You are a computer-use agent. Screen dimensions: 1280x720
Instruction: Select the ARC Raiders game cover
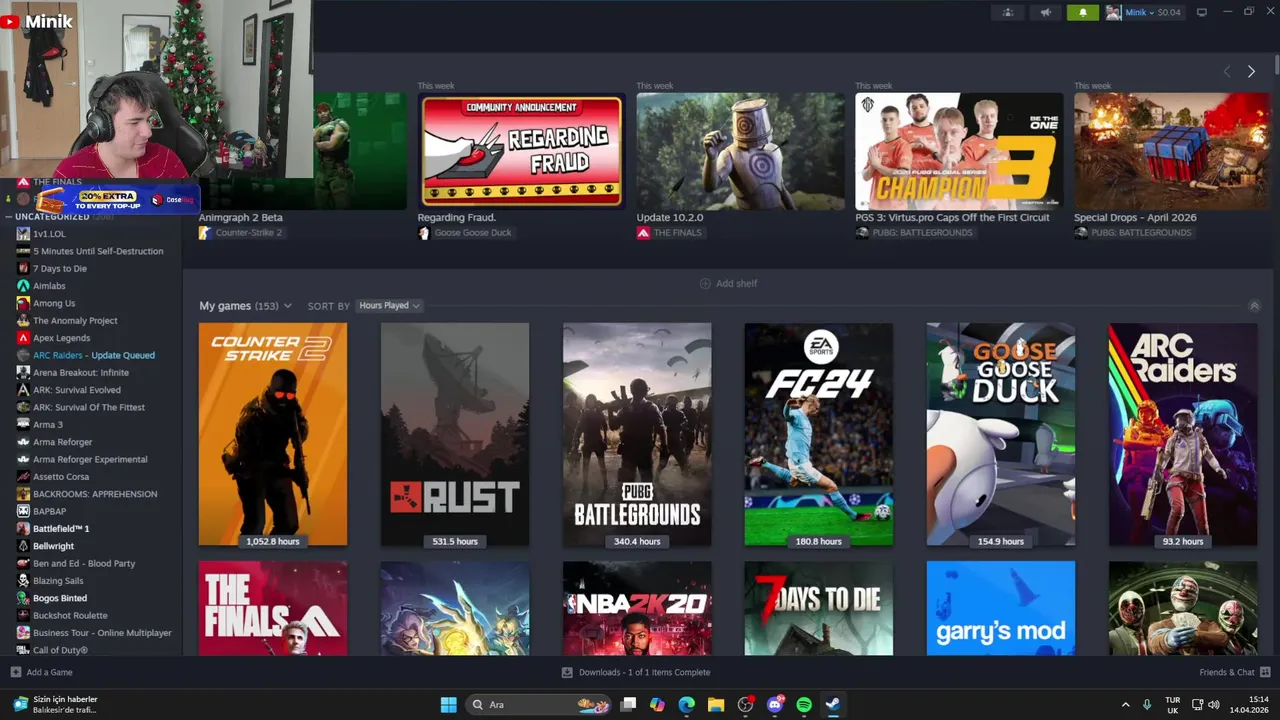tap(1183, 434)
